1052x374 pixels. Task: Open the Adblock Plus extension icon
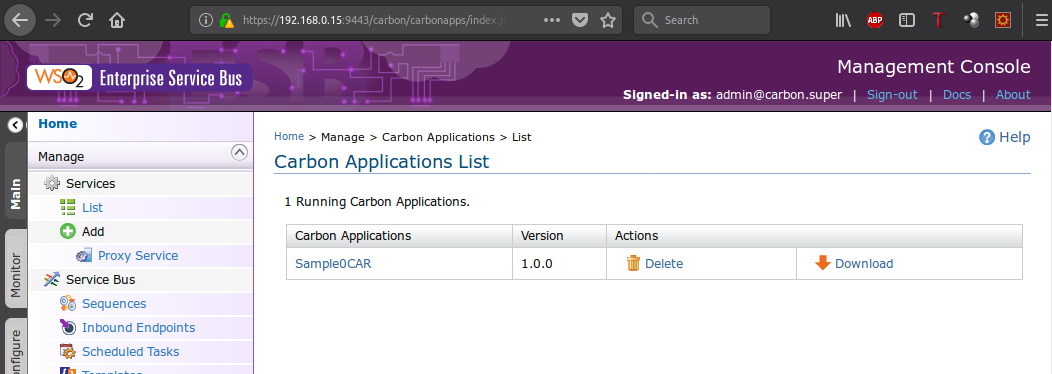[875, 20]
